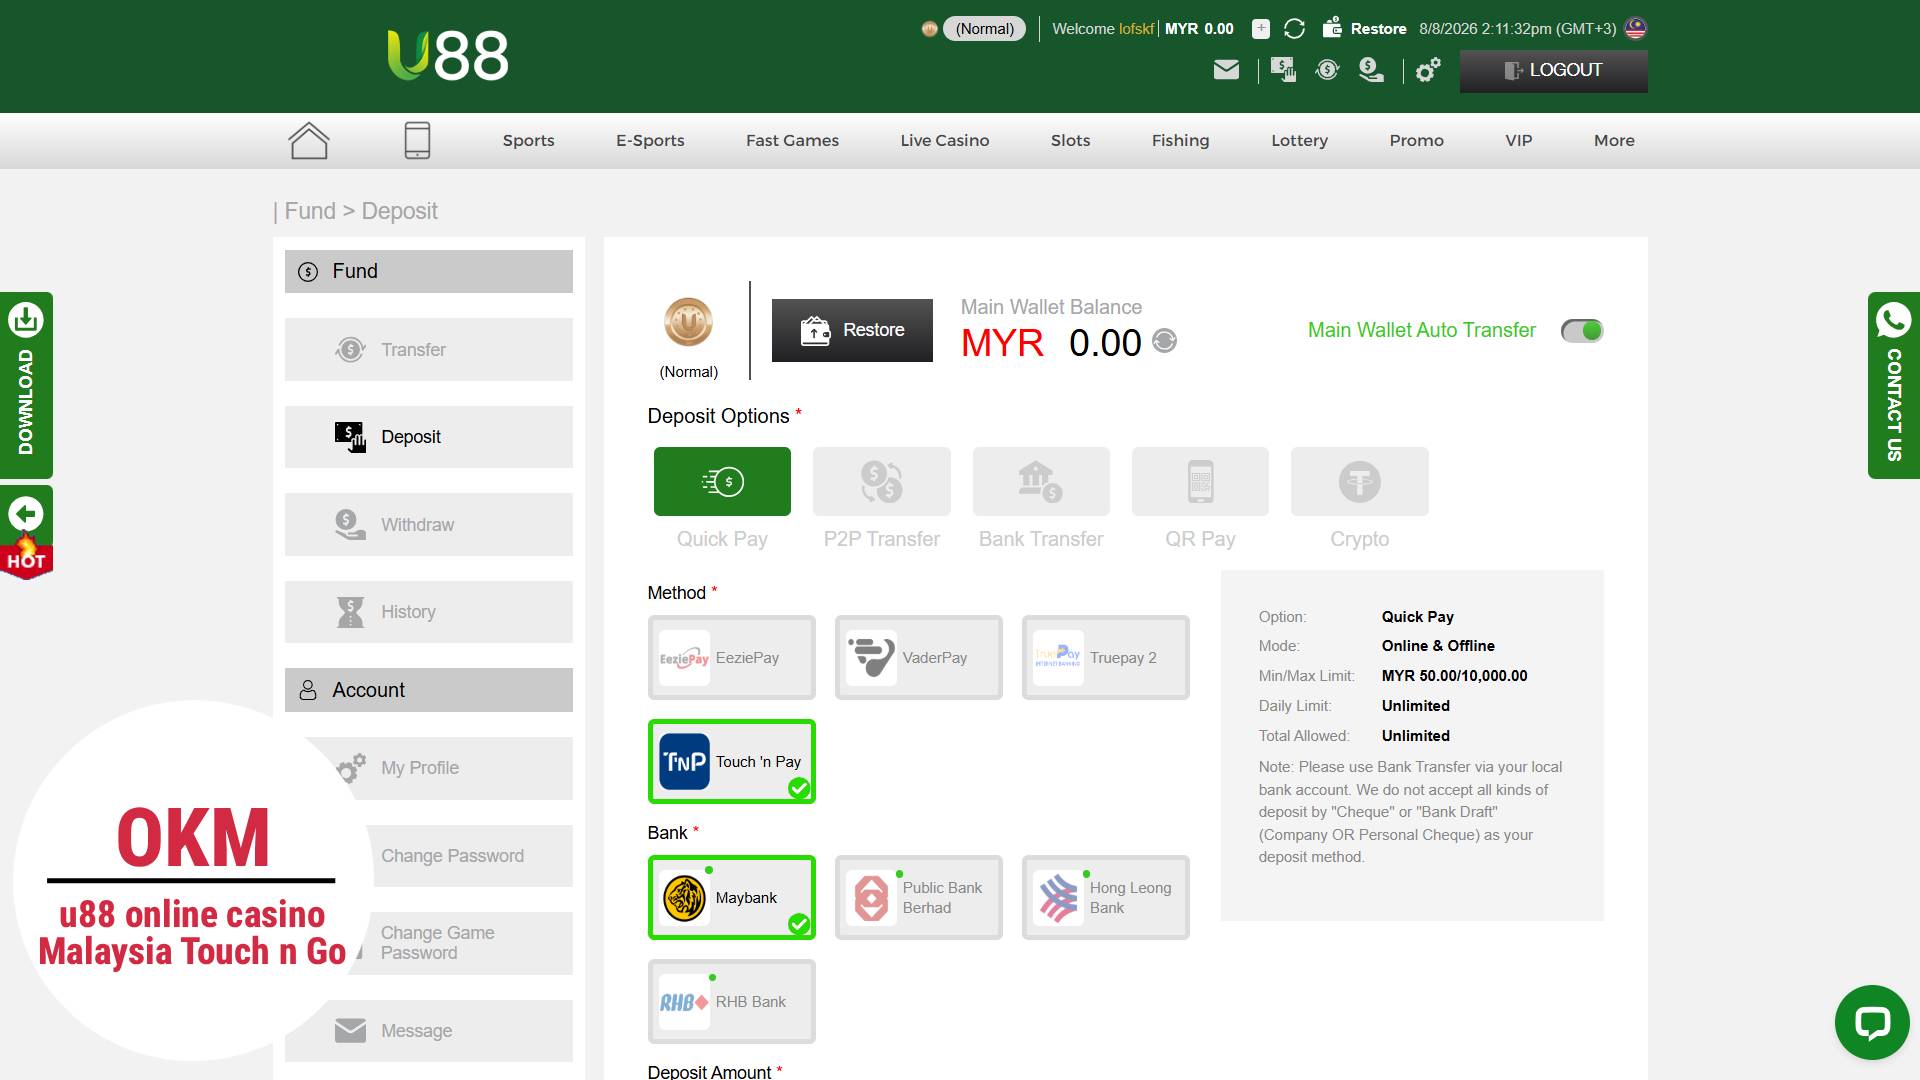Open the Sports menu
This screenshot has width=1920, height=1080.
point(528,141)
